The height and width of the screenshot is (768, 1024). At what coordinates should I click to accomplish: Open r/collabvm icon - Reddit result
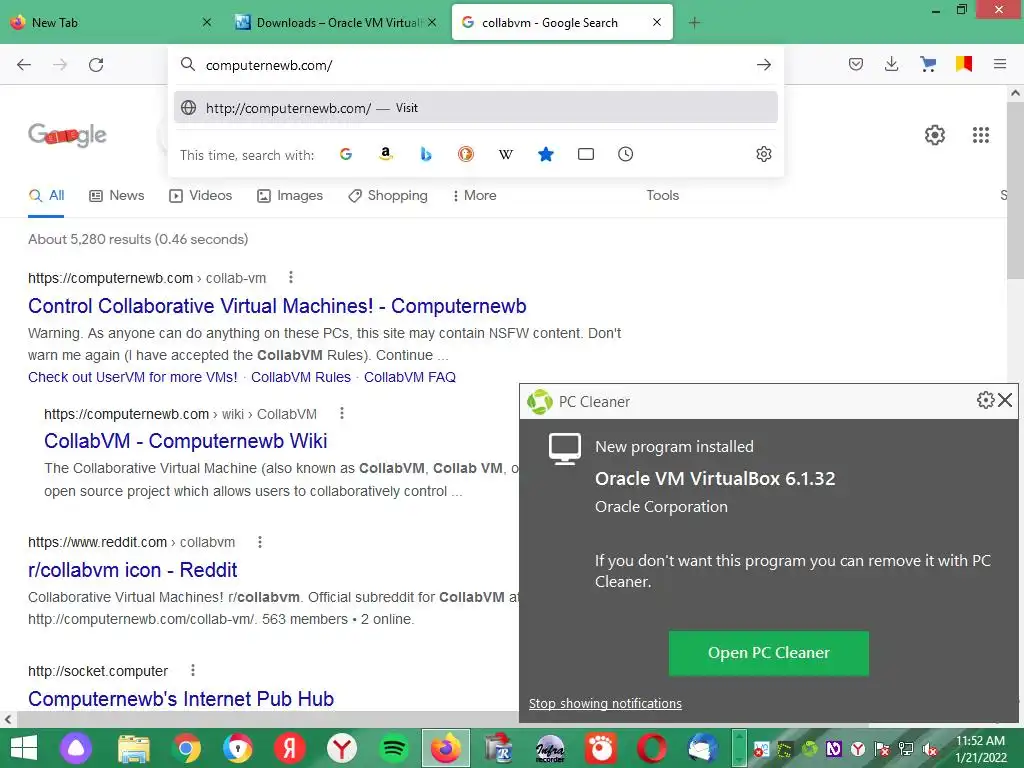133,569
